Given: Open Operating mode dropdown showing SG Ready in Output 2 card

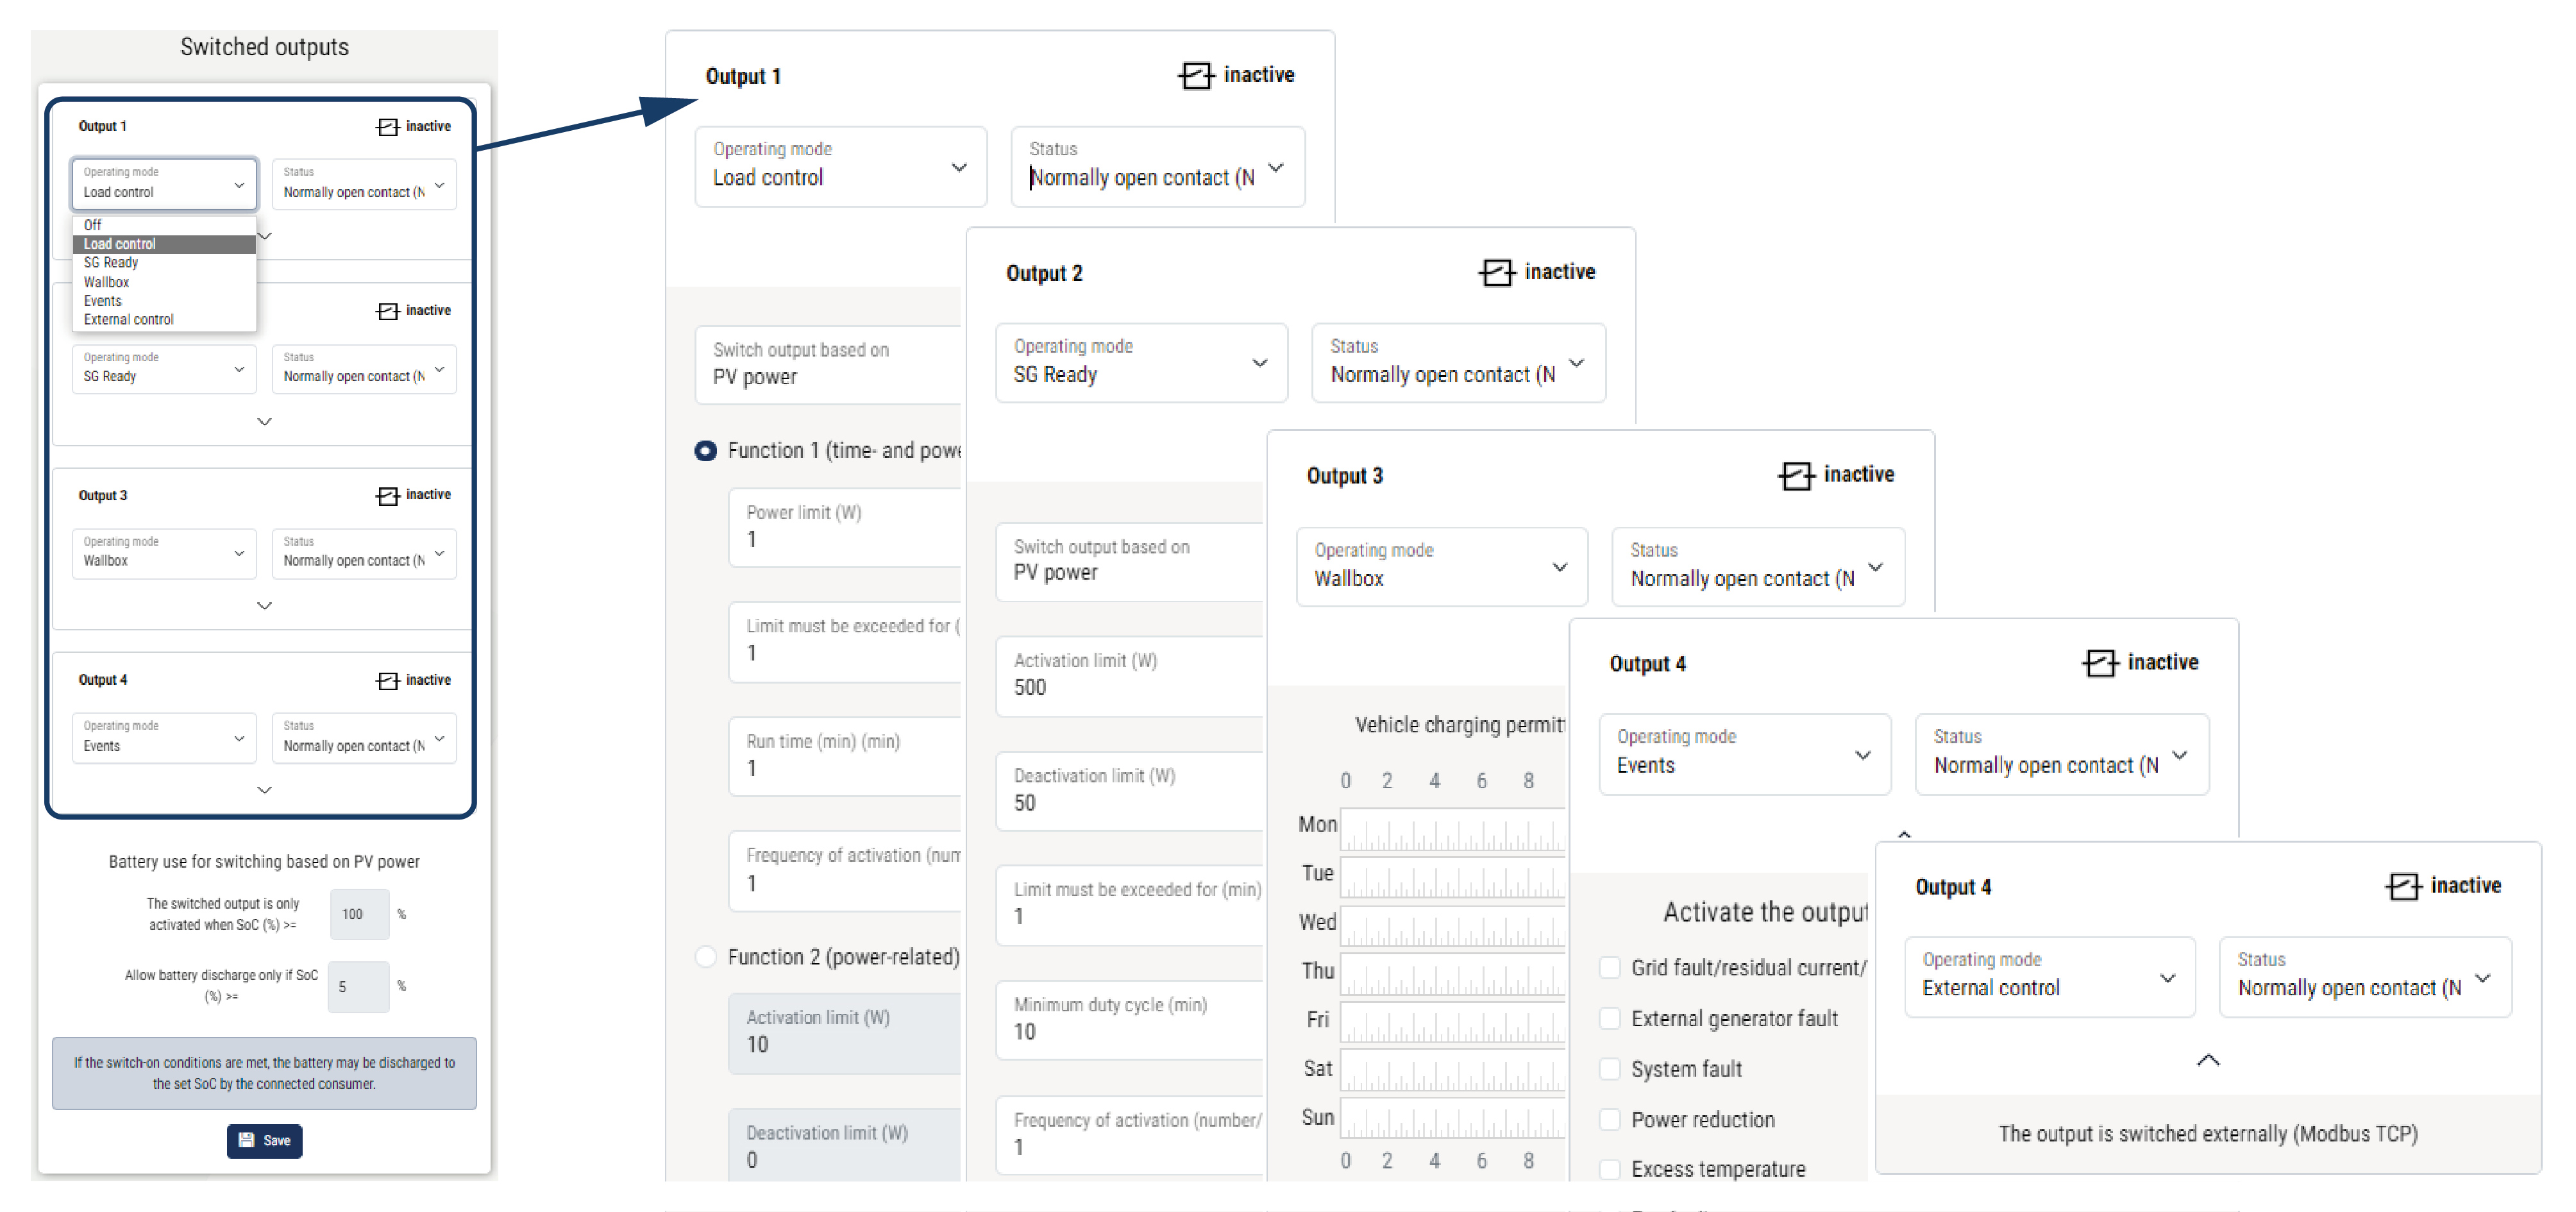Looking at the screenshot, I should coord(1141,363).
